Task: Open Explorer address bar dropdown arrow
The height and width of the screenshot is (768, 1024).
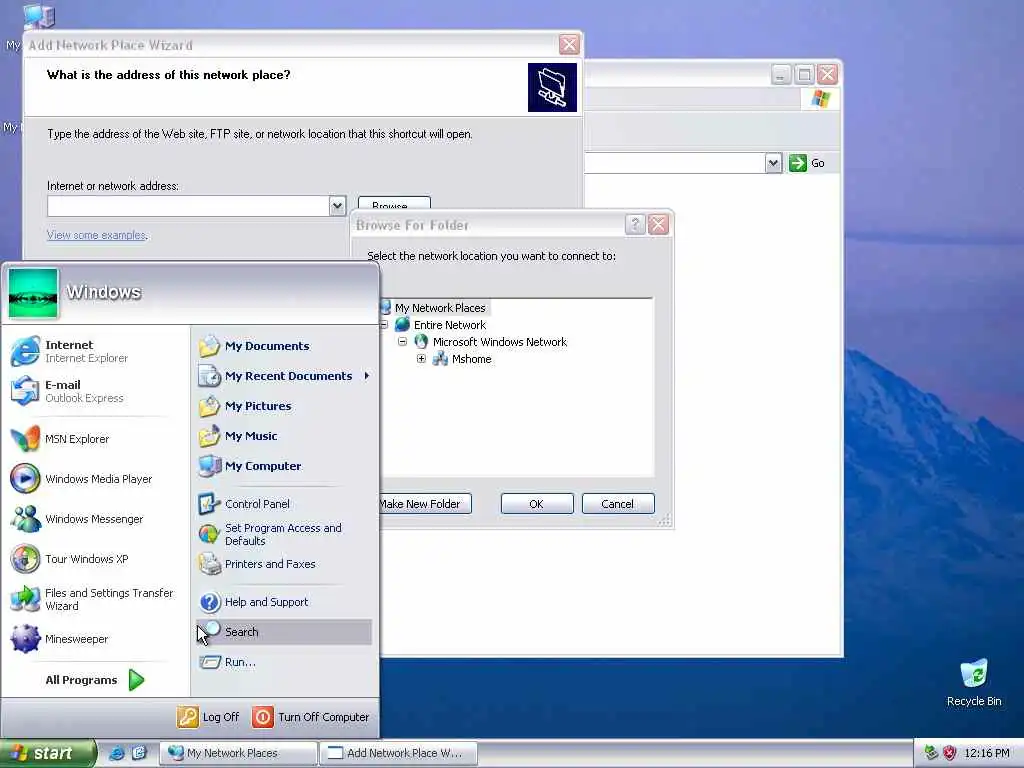Action: 773,163
